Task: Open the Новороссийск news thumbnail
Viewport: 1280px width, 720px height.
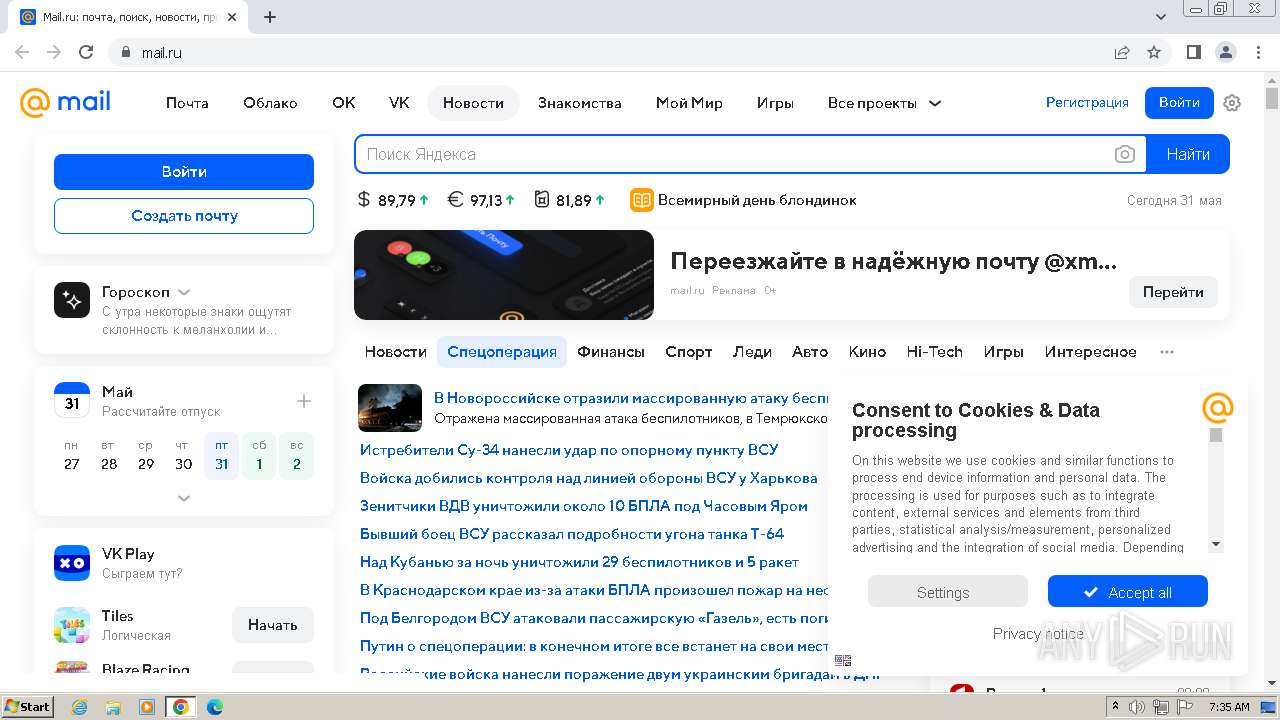Action: [390, 407]
